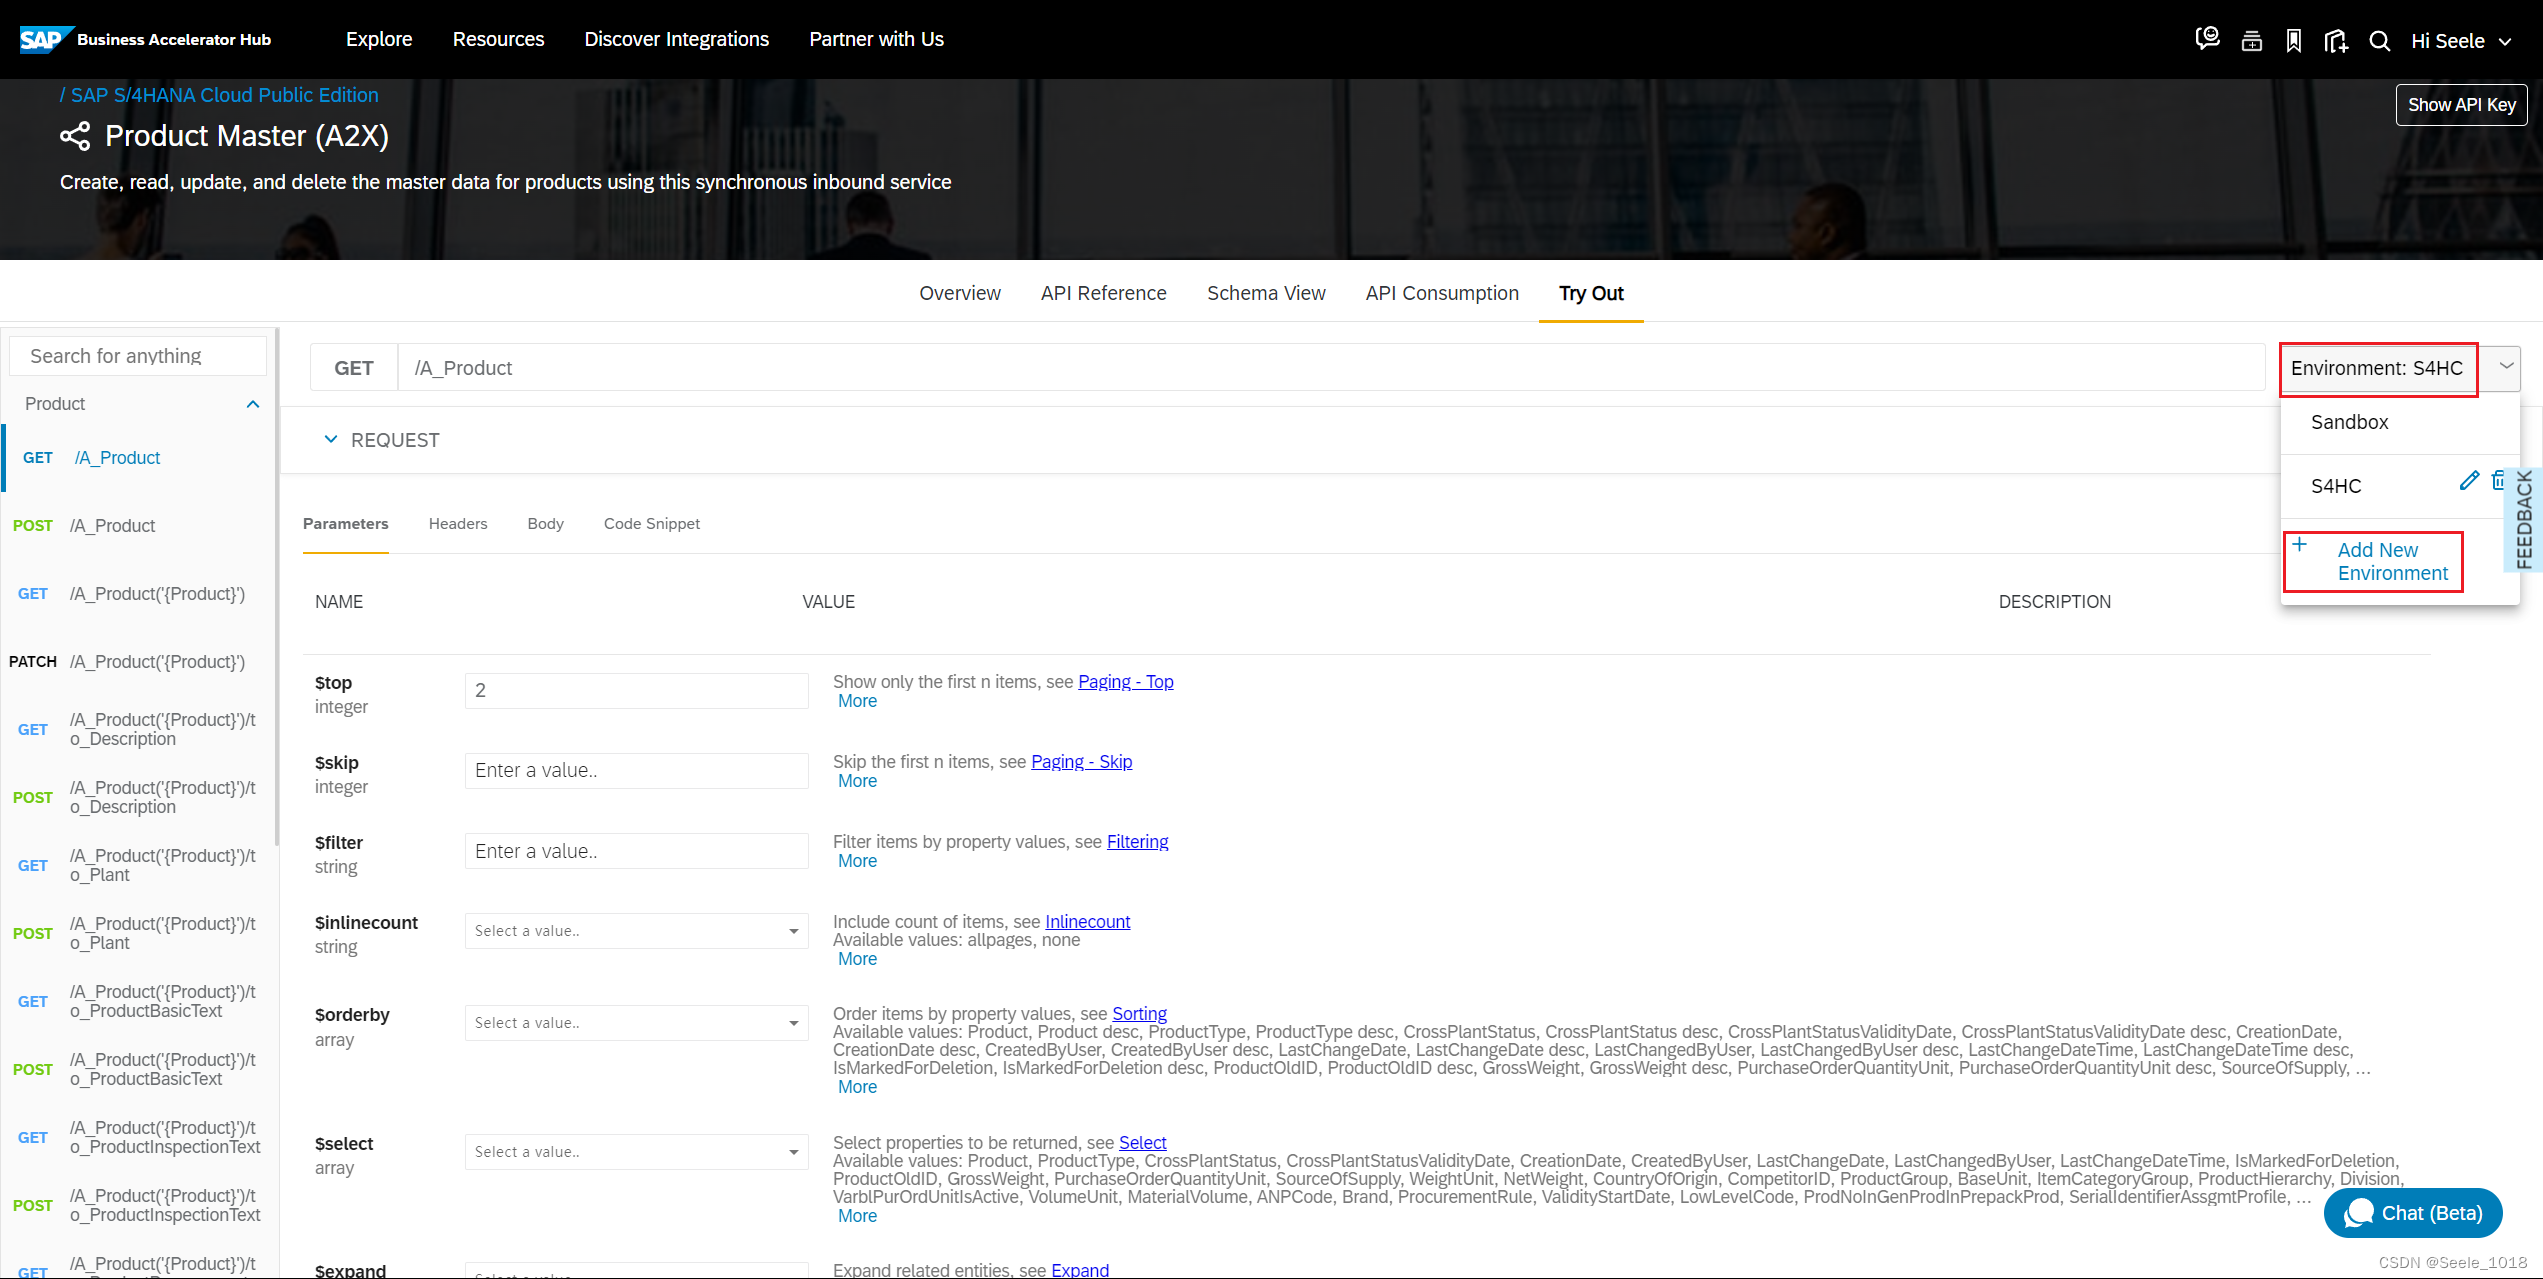Open the bookmark icon in top bar
The image size is (2543, 1279).
2294,40
